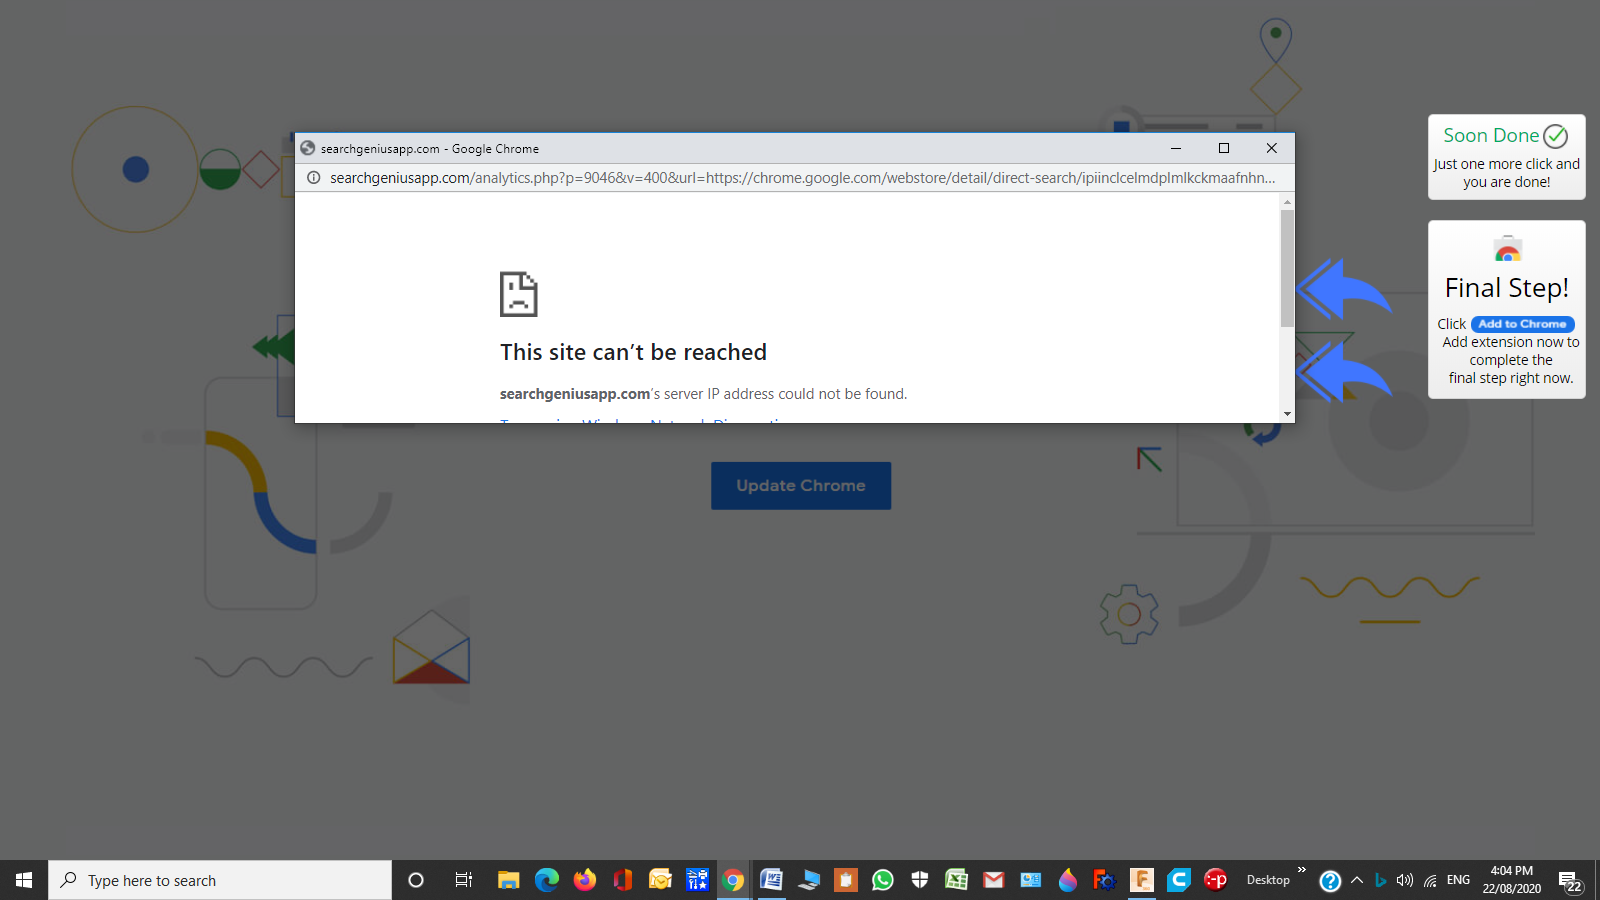Open the red P app on taskbar
This screenshot has height=900, width=1600.
[x=1216, y=880]
